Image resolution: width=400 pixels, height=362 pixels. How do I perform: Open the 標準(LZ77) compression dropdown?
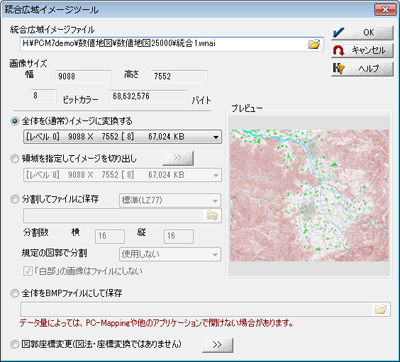coord(170,201)
